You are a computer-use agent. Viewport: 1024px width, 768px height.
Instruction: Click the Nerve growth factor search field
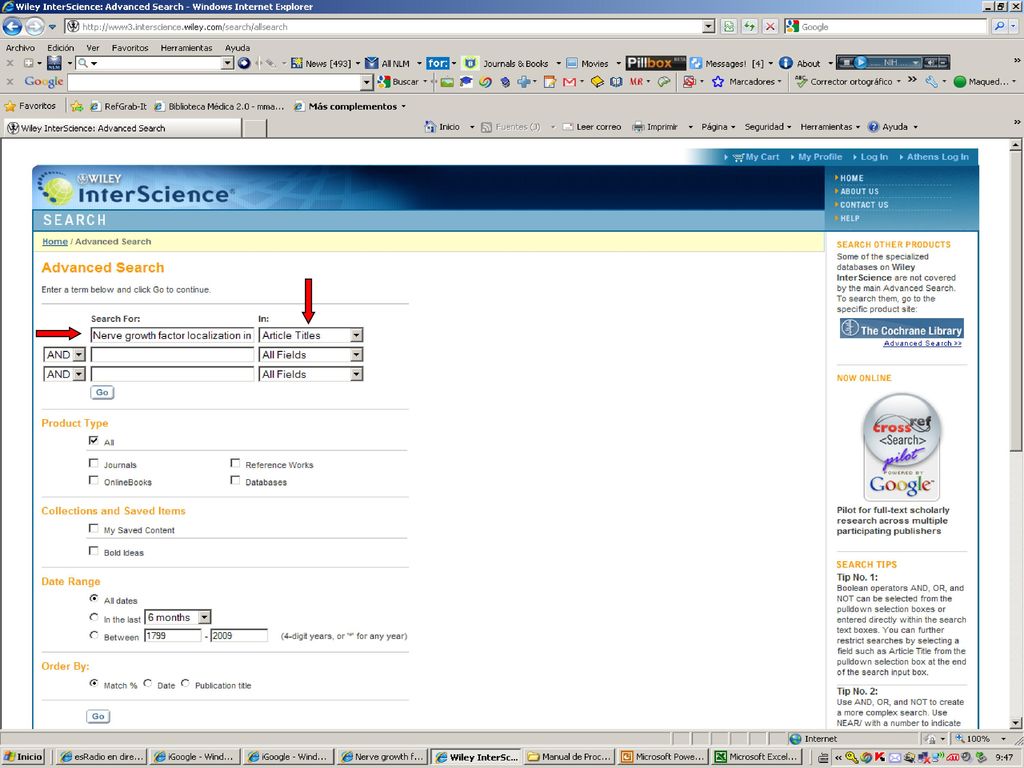pyautogui.click(x=172, y=335)
